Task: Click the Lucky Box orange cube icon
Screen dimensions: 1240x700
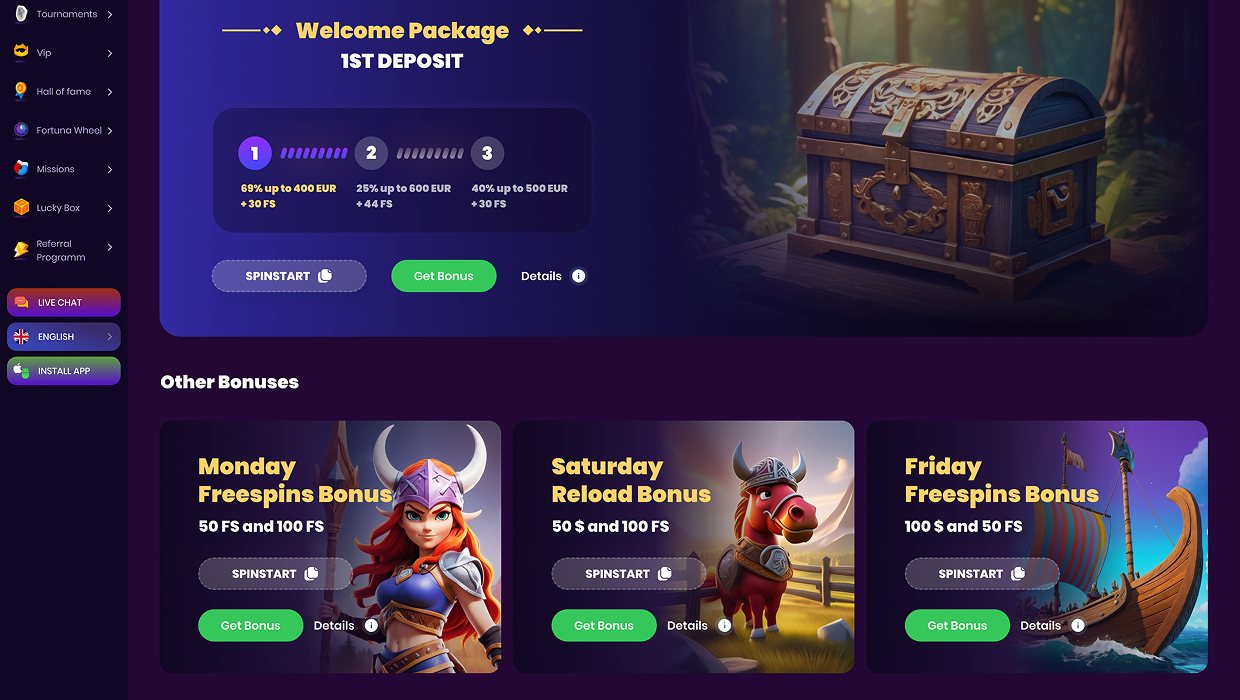Action: click(x=21, y=208)
